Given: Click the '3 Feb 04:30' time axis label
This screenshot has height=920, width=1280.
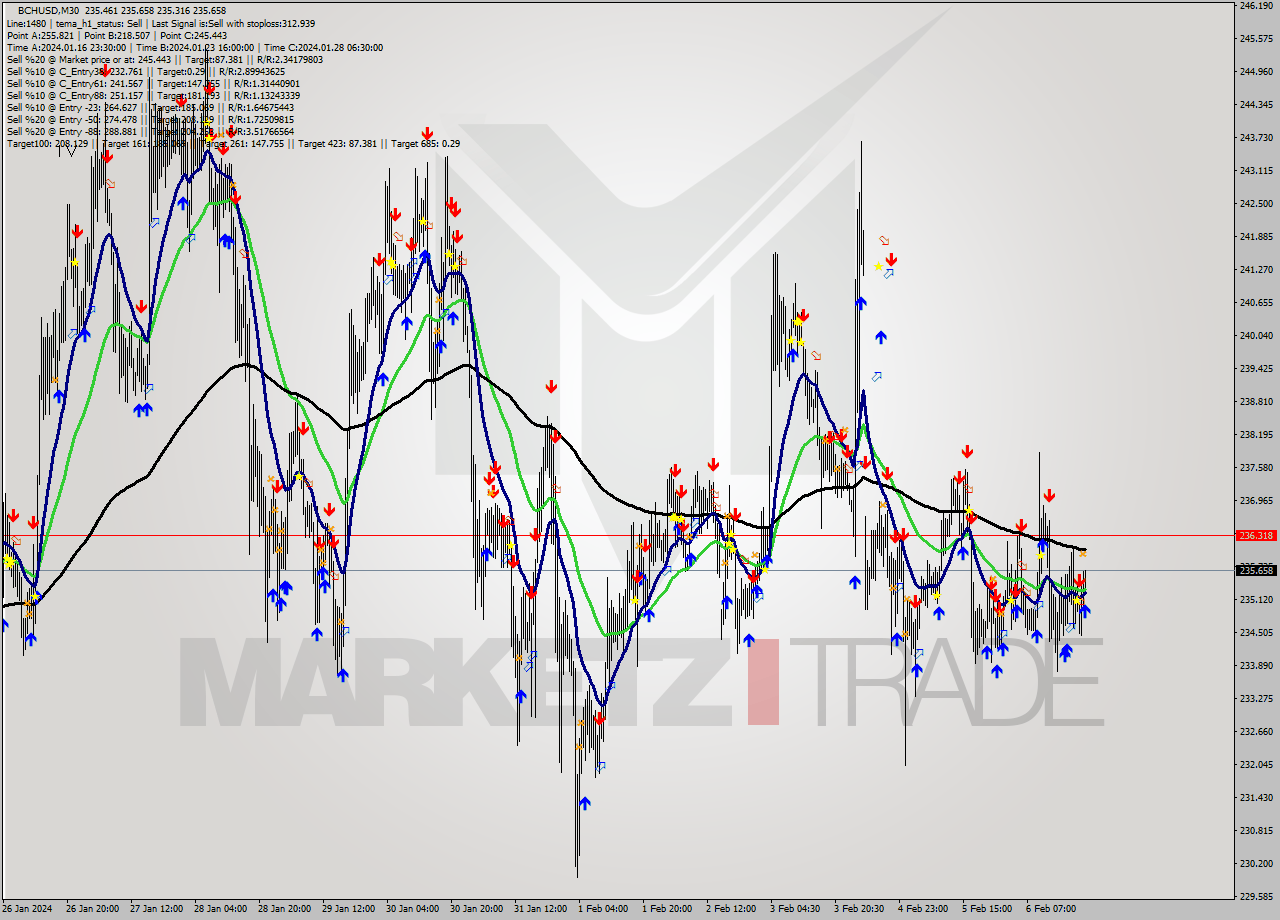Looking at the screenshot, I should (x=796, y=909).
